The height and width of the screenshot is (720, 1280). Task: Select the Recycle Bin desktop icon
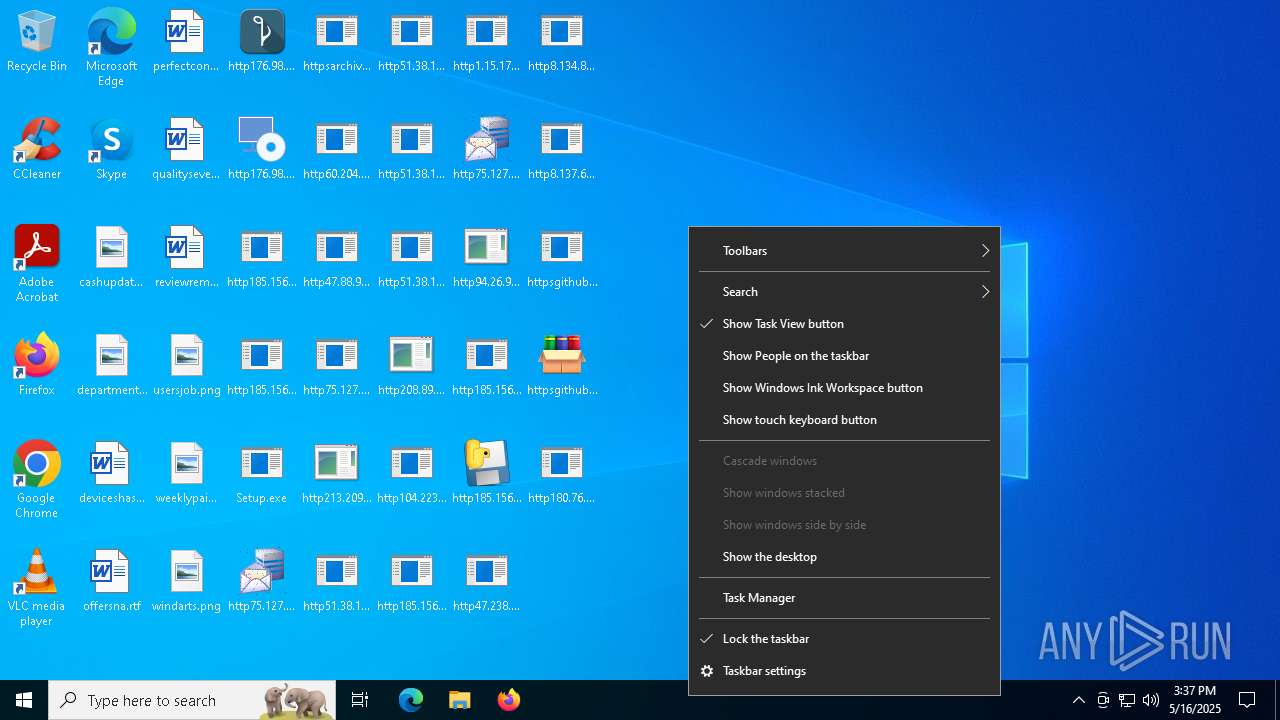pos(37,42)
